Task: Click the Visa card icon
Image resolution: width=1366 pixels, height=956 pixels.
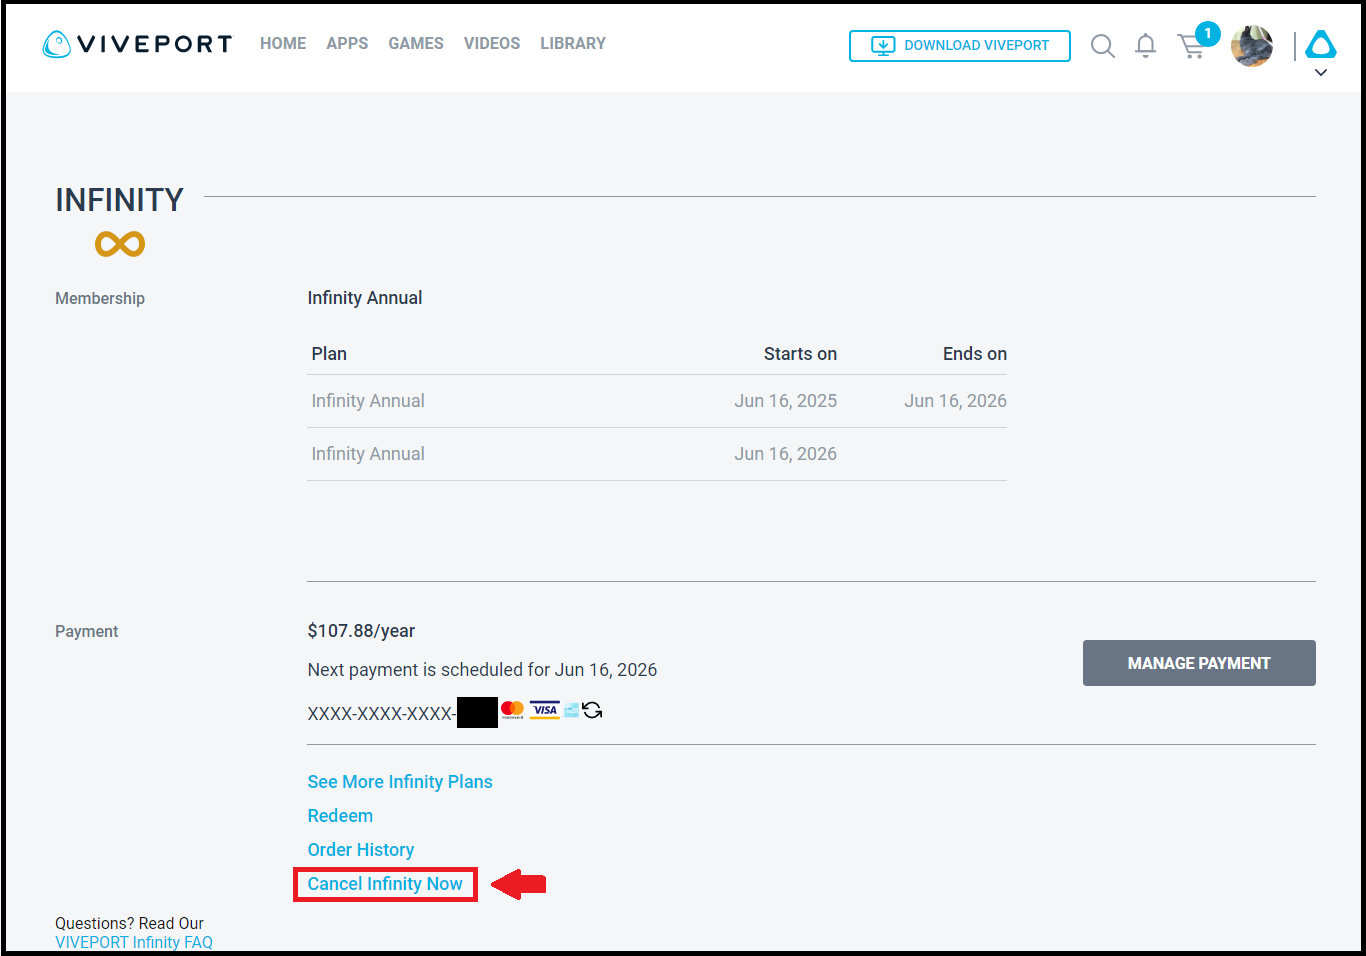Action: tap(544, 710)
